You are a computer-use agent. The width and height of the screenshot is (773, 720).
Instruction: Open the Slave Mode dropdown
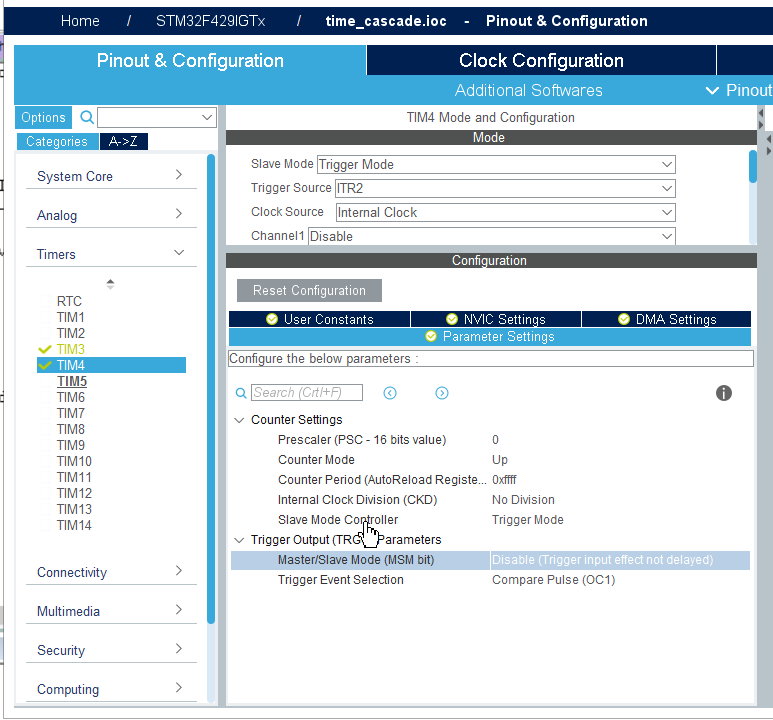[496, 164]
